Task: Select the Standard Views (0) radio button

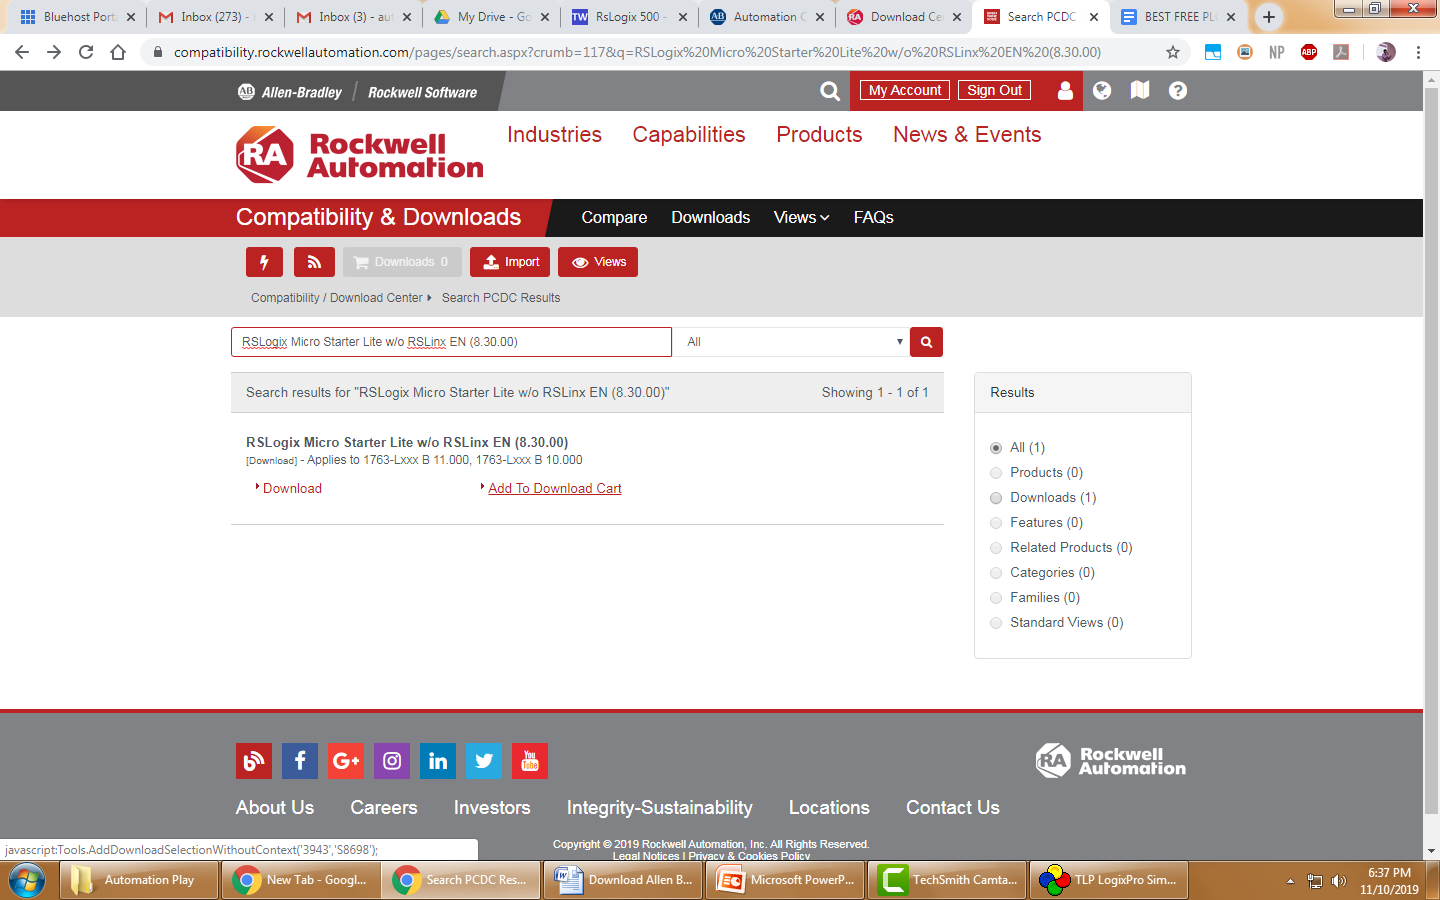Action: click(996, 623)
